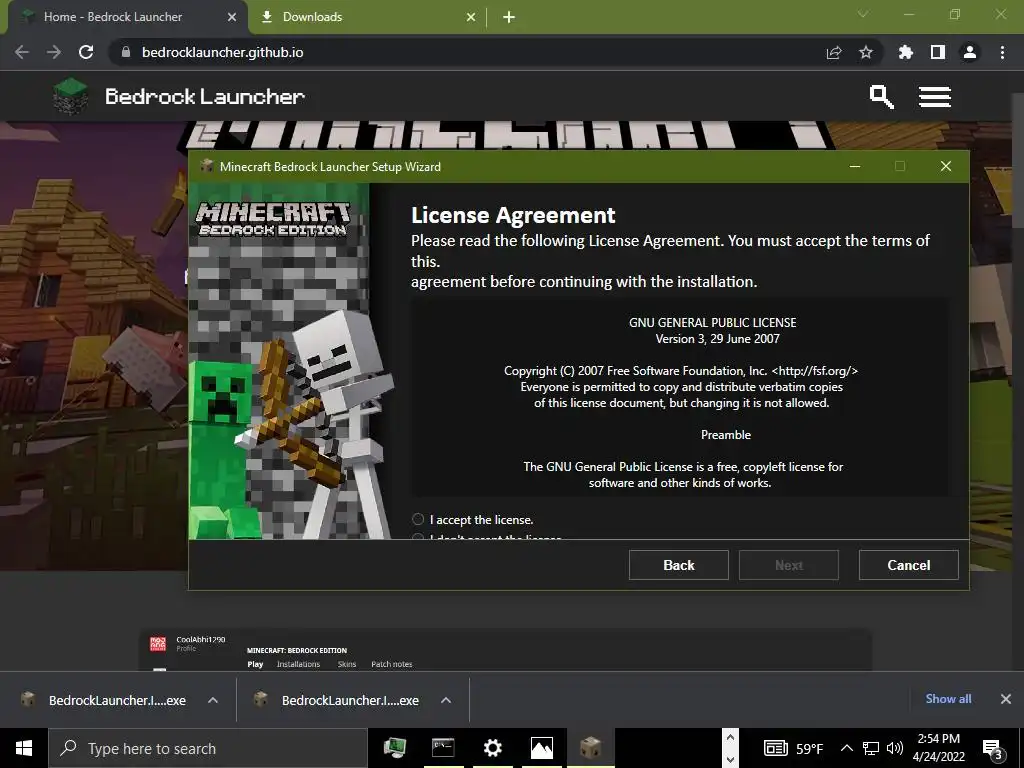Screen dimensions: 1024x768
Task: Click the Installations tab in launcher preview
Action: coord(298,664)
